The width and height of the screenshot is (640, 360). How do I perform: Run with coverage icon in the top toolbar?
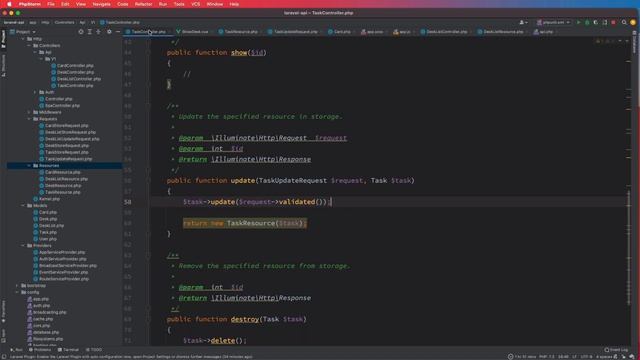point(596,22)
